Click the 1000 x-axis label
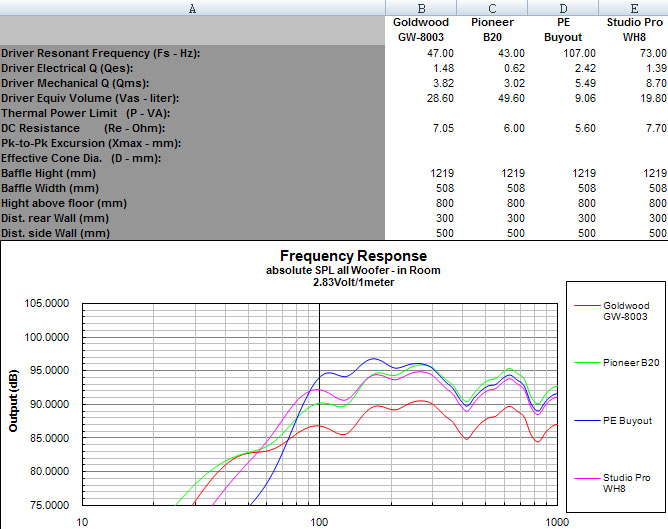 (557, 522)
